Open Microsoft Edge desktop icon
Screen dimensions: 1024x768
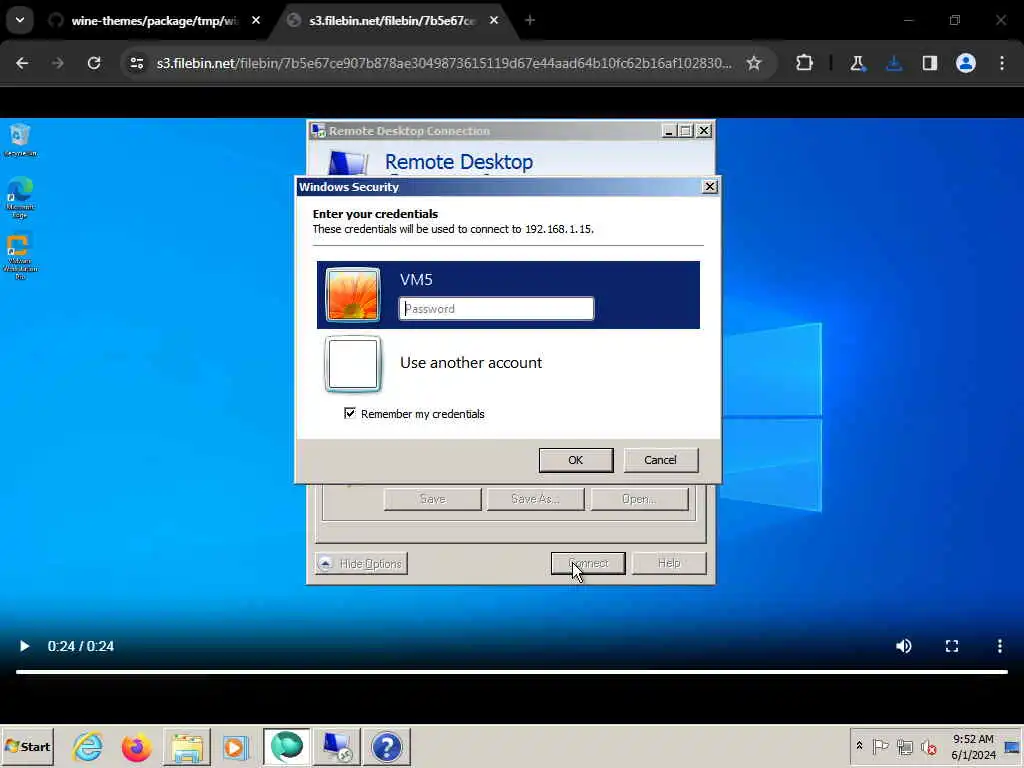pos(20,197)
